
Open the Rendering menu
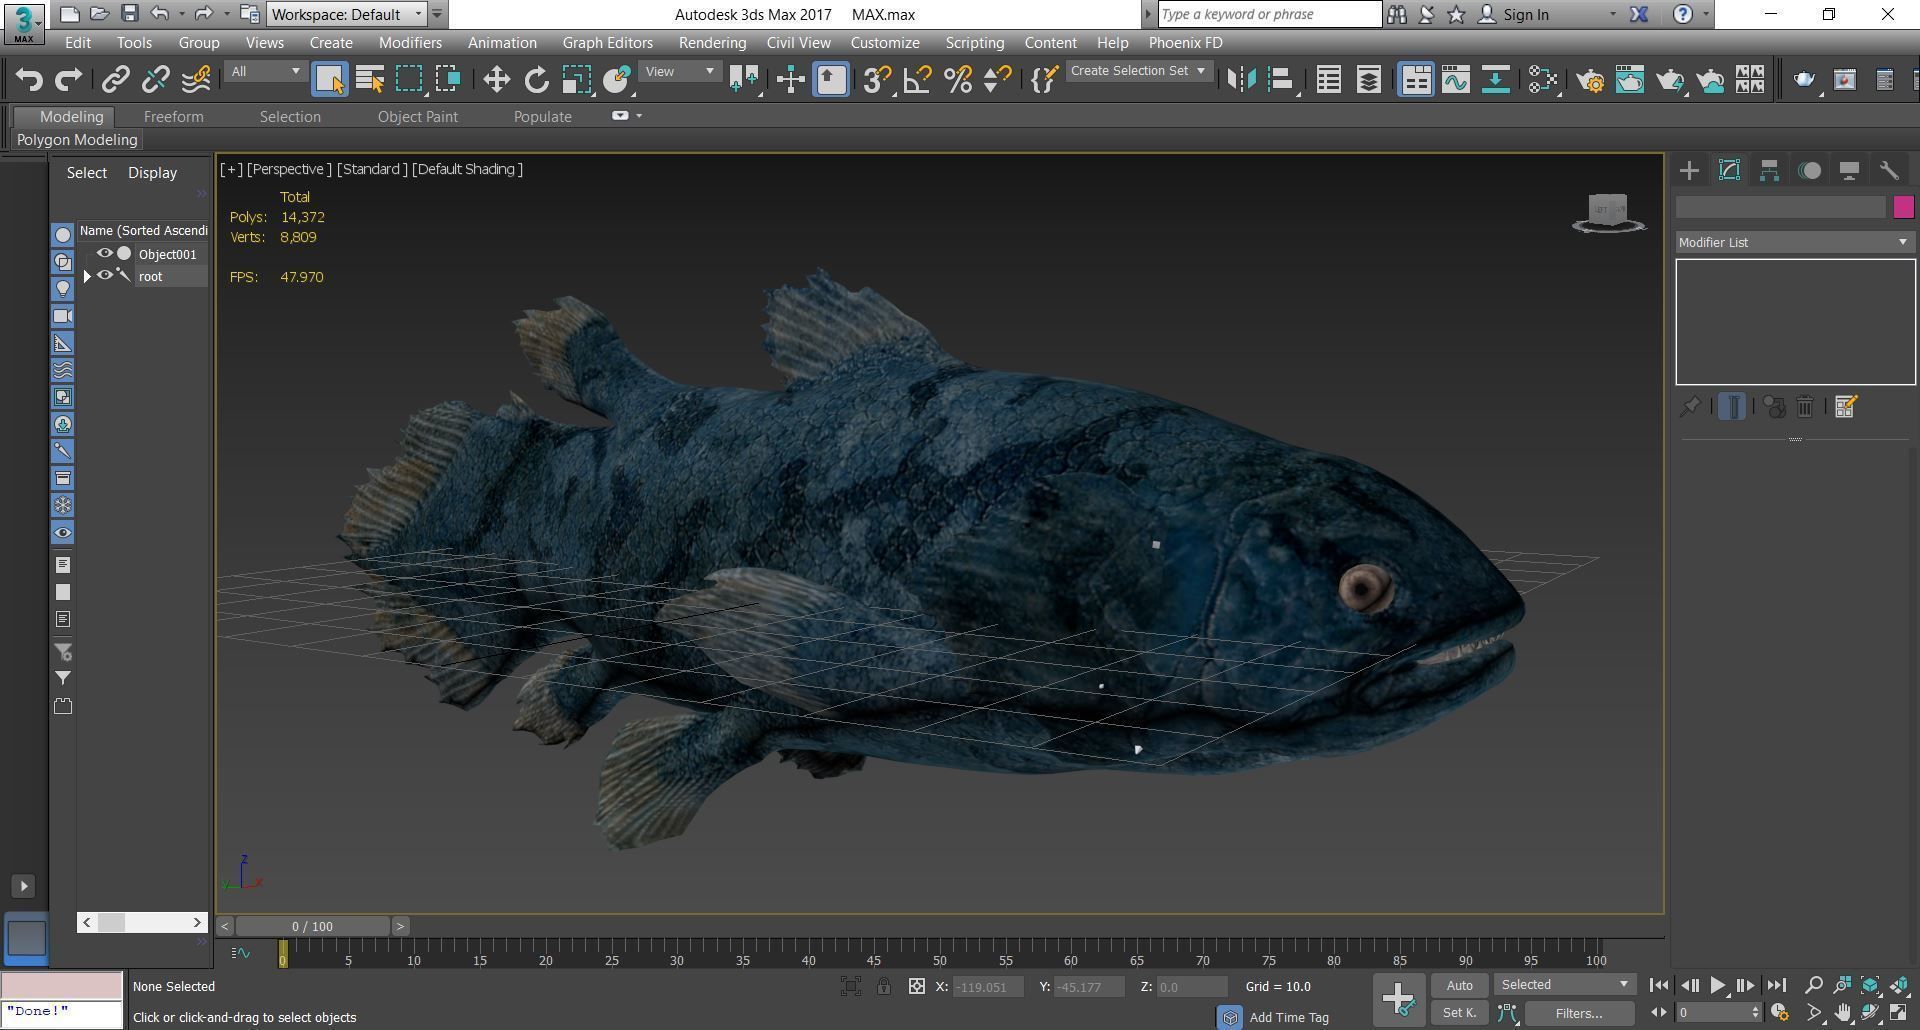click(712, 43)
